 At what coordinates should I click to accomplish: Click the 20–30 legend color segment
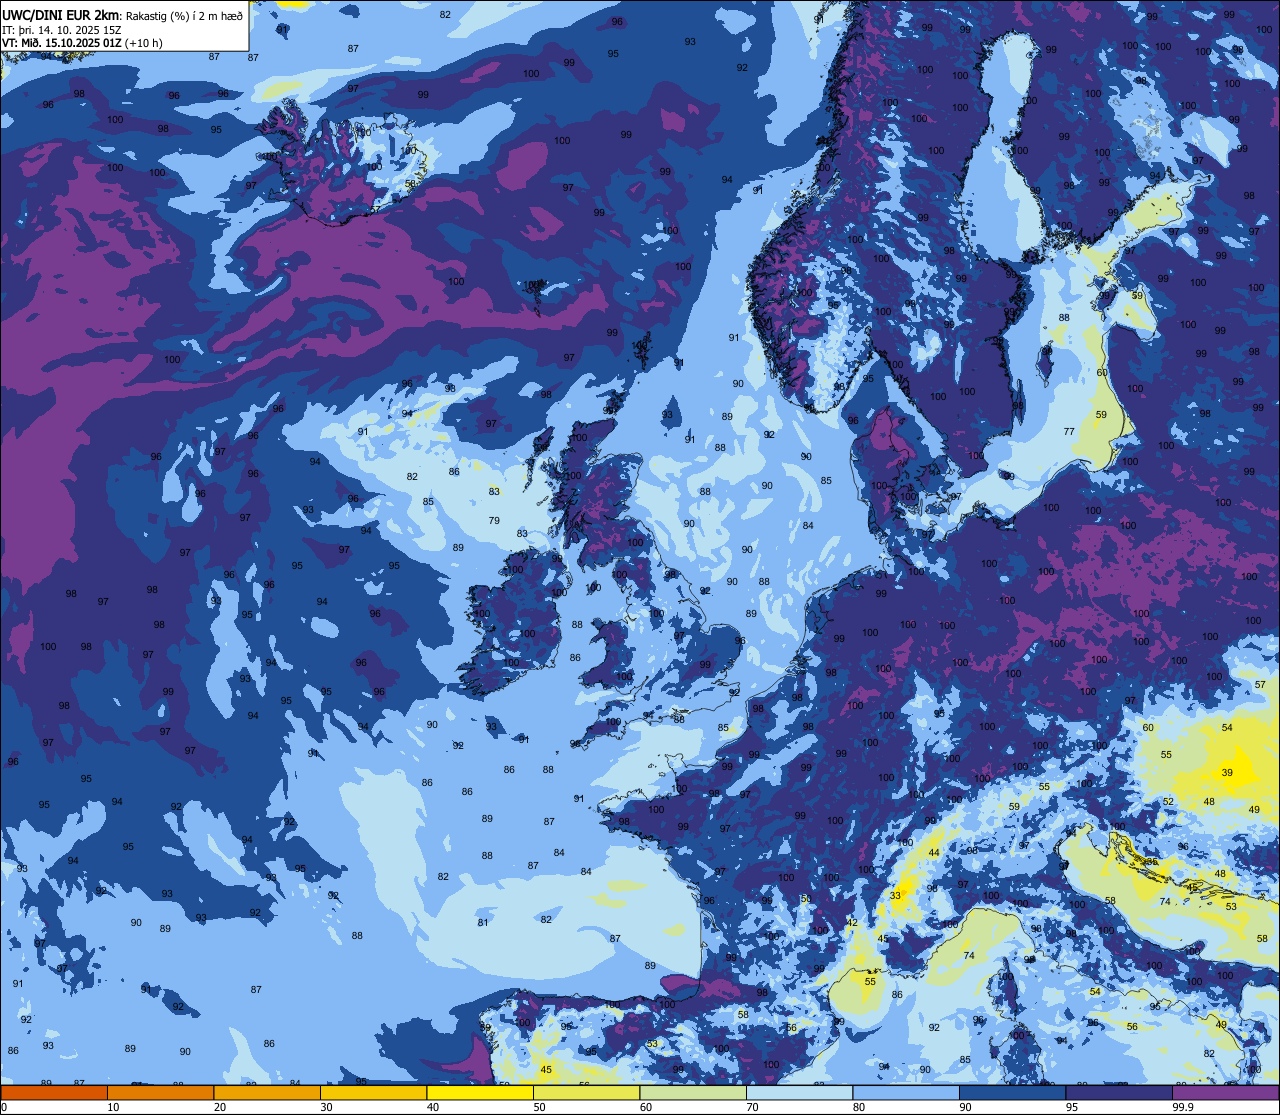coord(267,1093)
